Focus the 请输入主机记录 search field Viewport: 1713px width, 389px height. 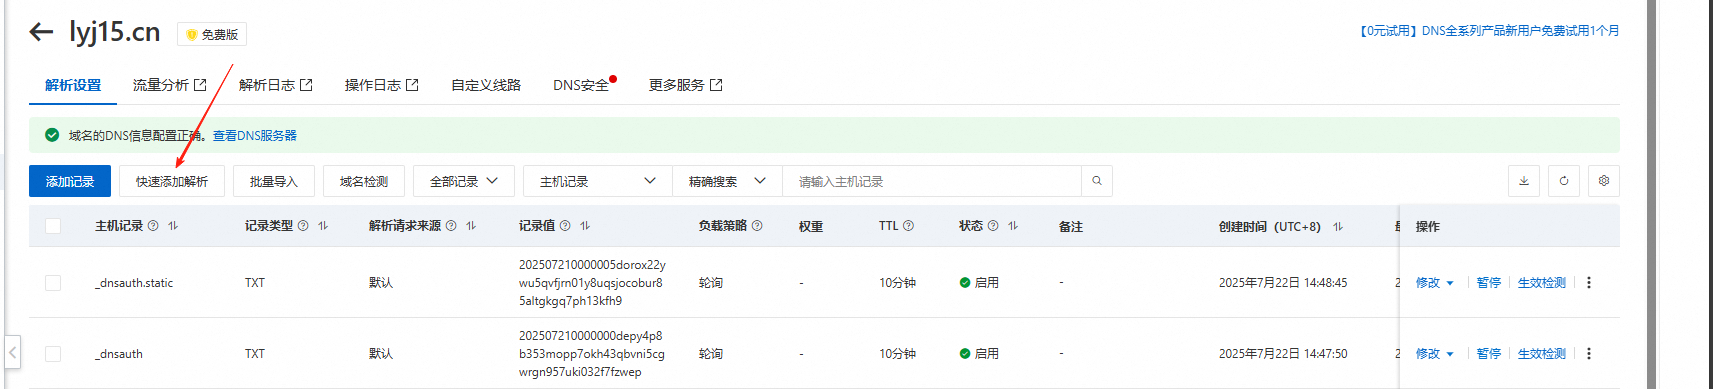click(932, 181)
